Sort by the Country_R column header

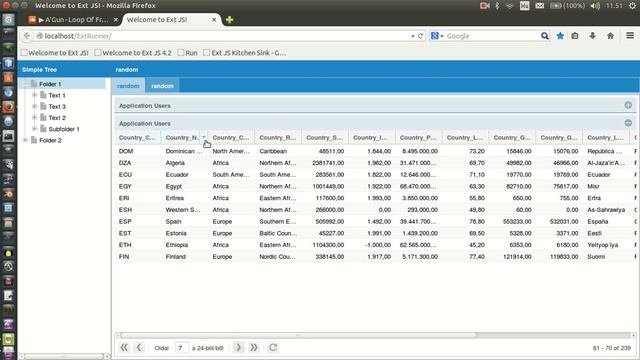[x=278, y=138]
